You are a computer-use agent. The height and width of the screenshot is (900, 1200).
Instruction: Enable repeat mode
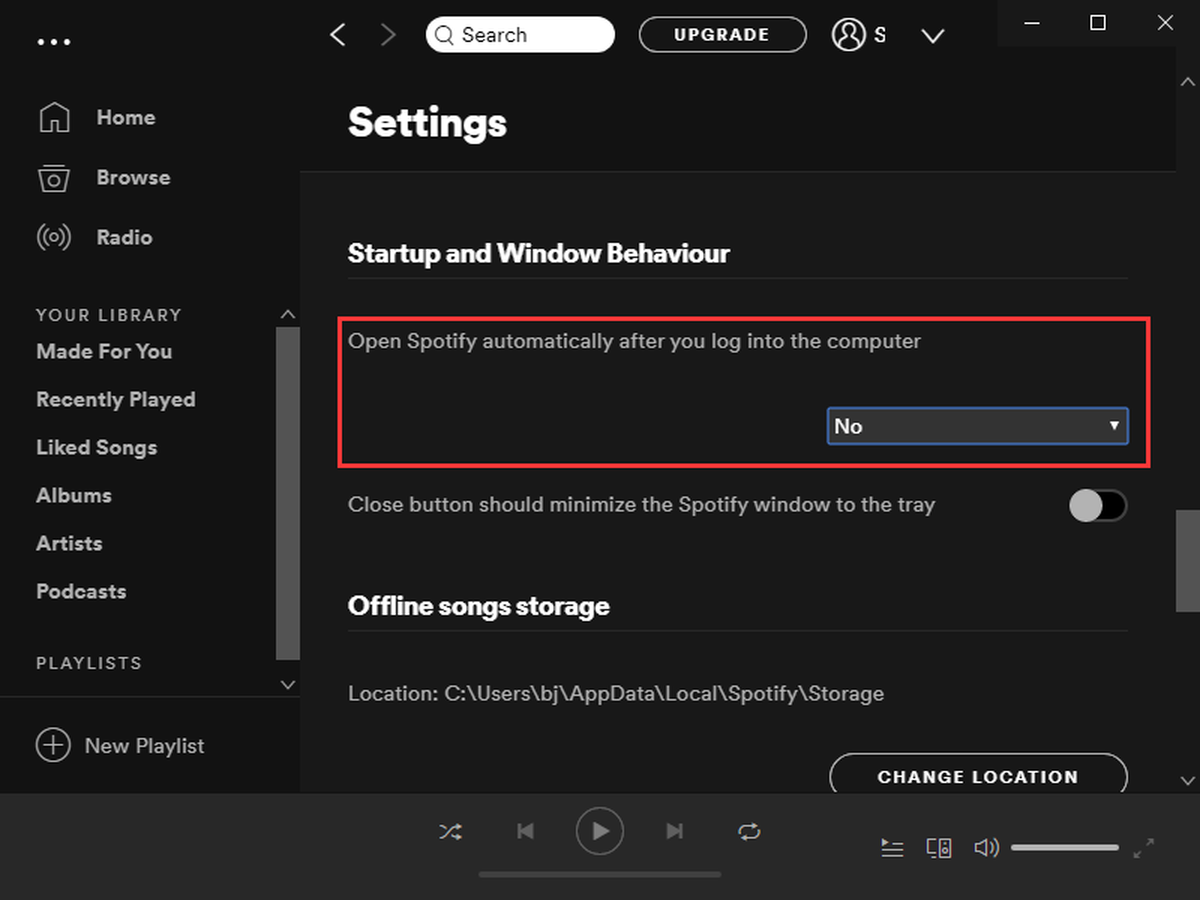[x=749, y=831]
